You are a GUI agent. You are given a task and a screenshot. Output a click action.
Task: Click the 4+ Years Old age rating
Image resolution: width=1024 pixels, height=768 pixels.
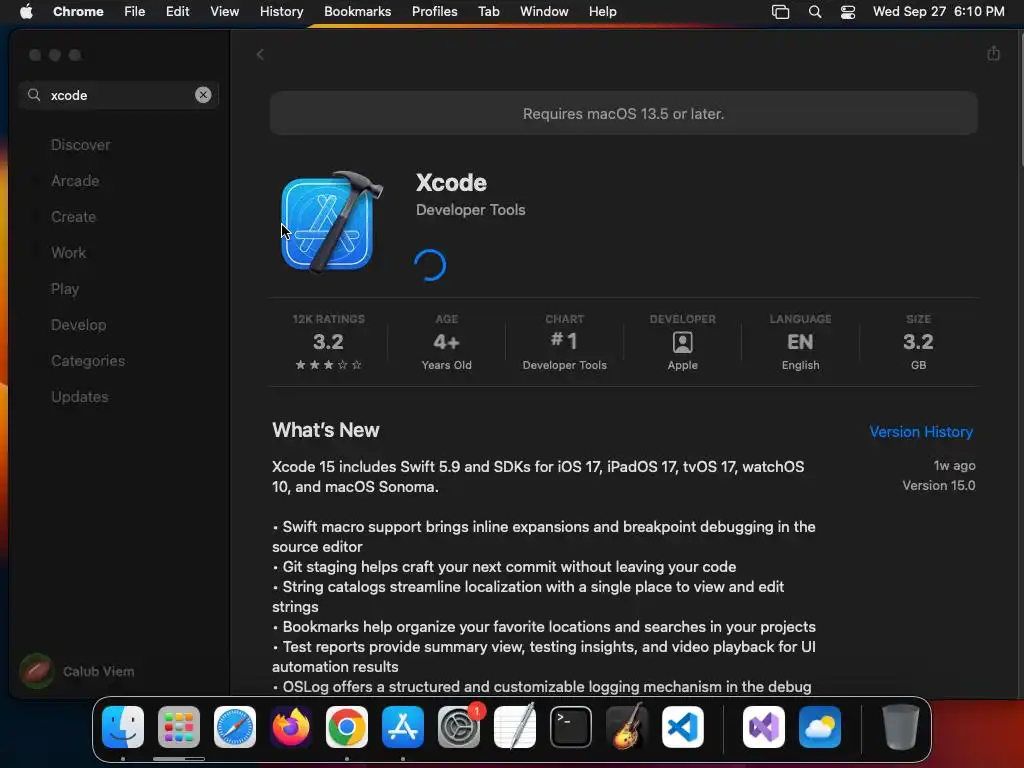click(447, 342)
